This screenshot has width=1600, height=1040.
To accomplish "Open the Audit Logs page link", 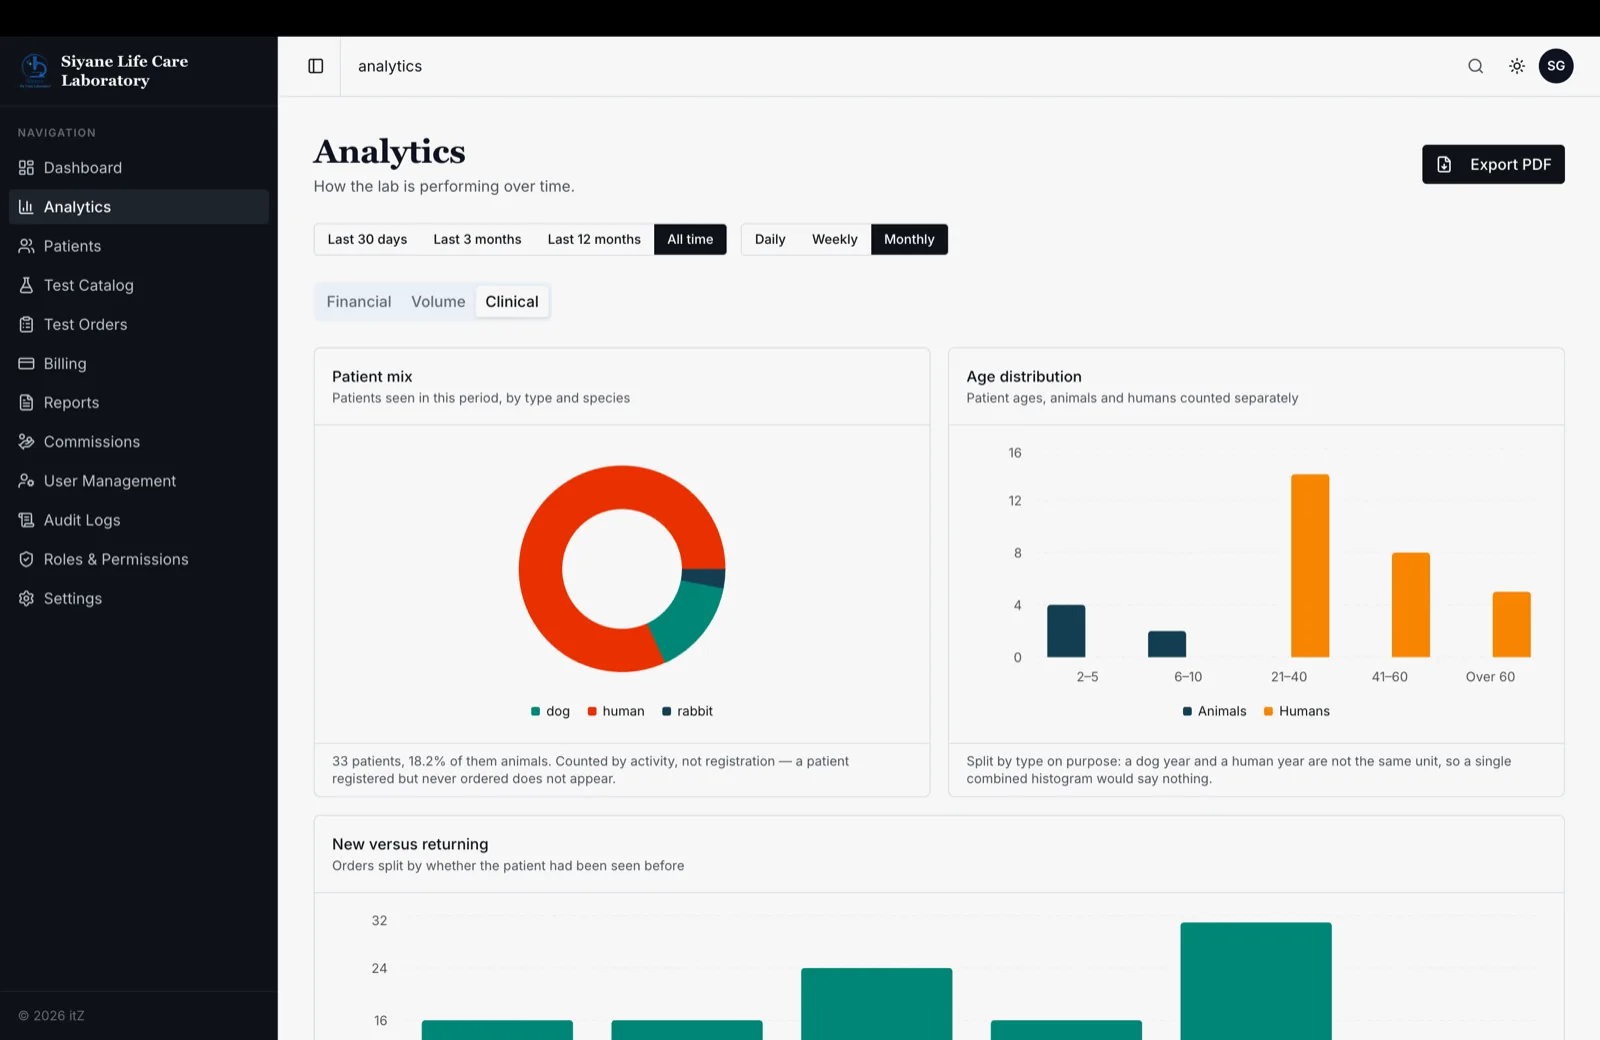I will point(139,520).
